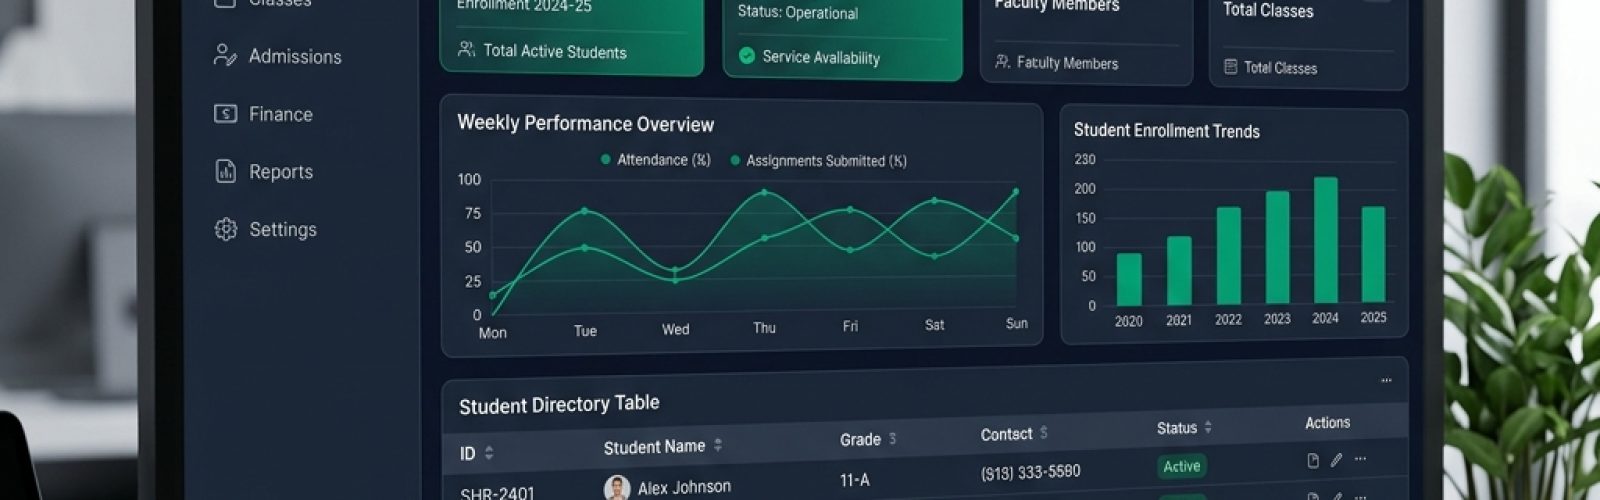Click the Thu peak data point
Screen dimensions: 1600x500
(765, 192)
